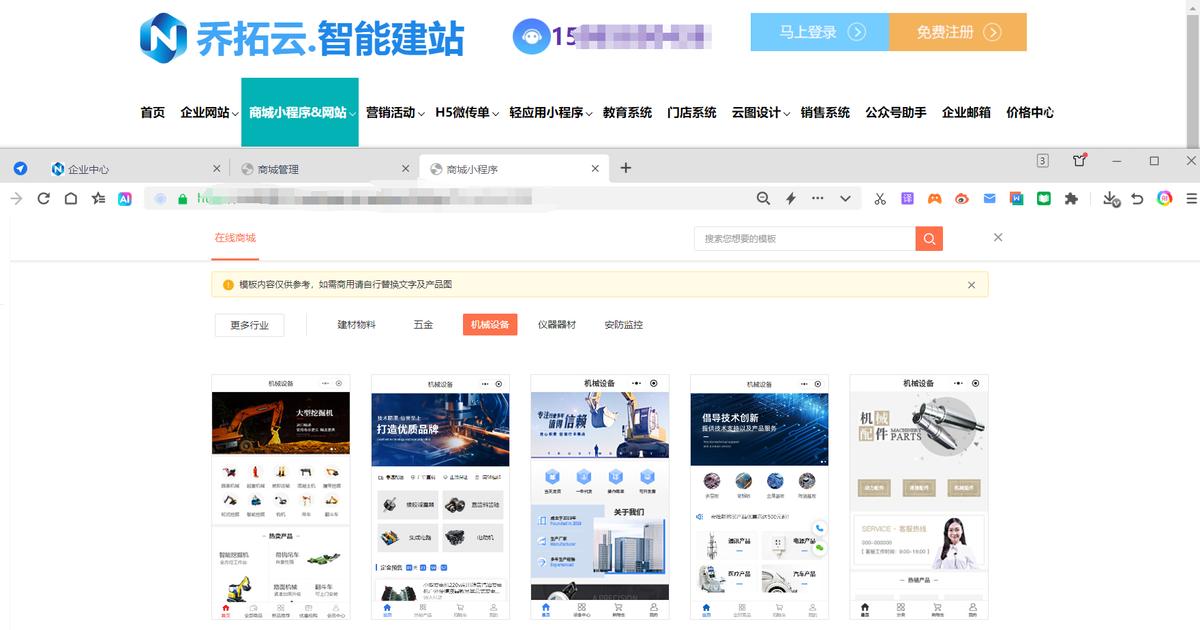Reload the page with the refresh icon
The image size is (1200, 630).
44,199
